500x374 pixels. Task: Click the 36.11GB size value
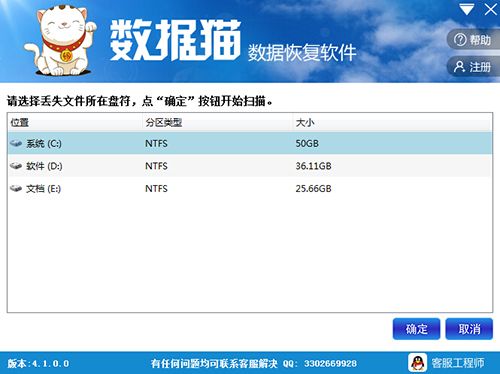[313, 166]
